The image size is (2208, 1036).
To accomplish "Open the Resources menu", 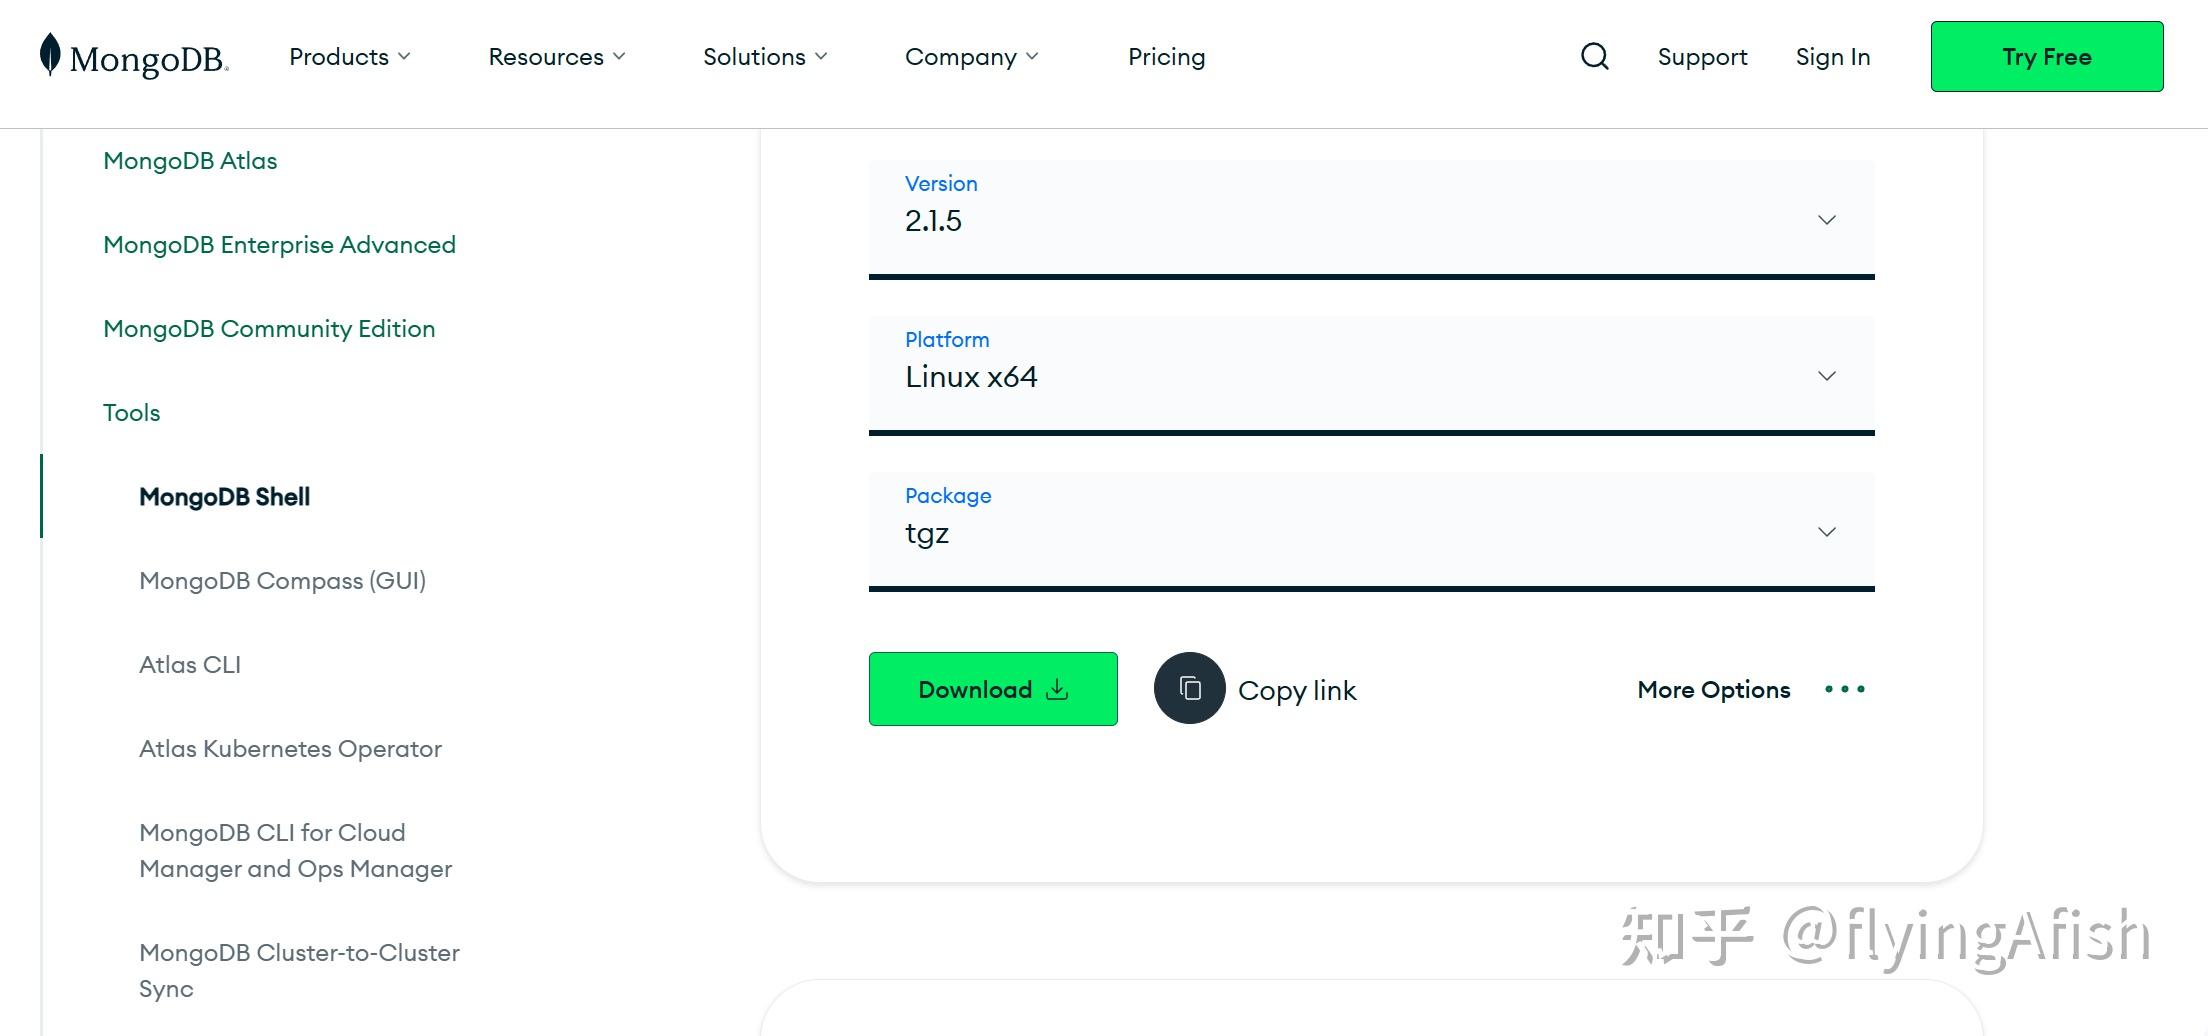I will pos(556,57).
